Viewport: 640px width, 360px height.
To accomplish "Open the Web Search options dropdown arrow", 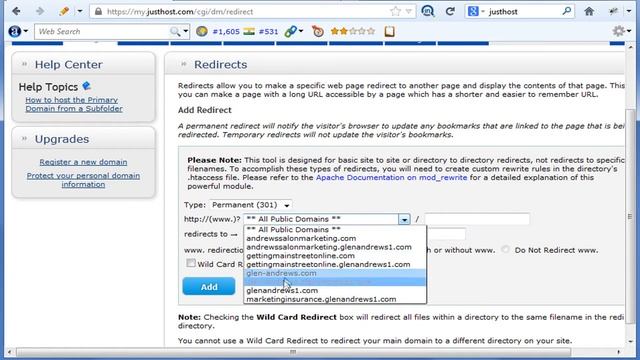I will point(185,31).
